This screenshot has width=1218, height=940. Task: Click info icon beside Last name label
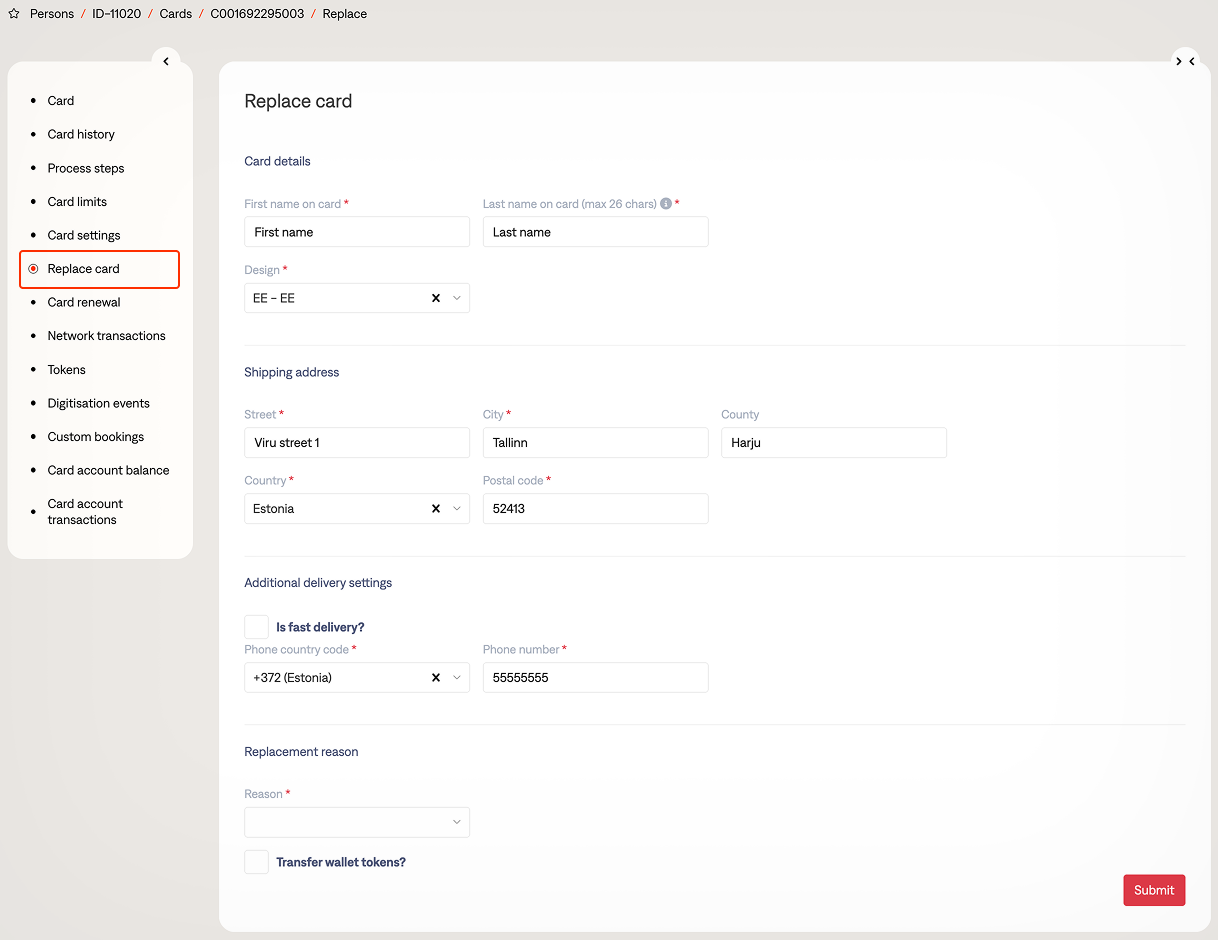click(666, 204)
